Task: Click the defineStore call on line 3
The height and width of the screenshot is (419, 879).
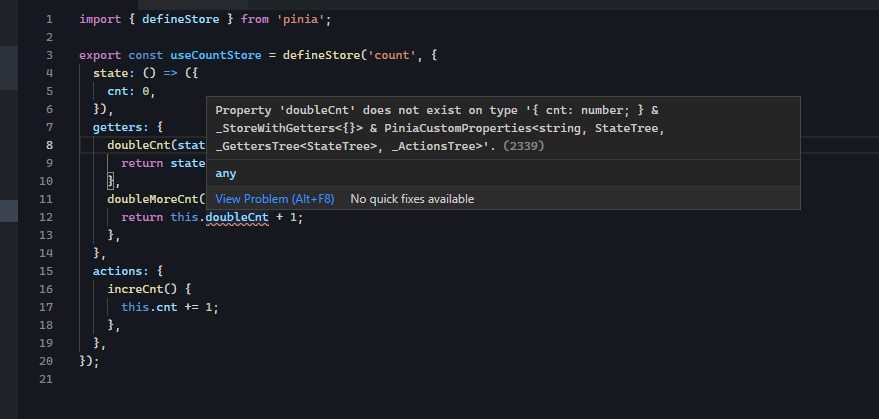Action: point(321,56)
